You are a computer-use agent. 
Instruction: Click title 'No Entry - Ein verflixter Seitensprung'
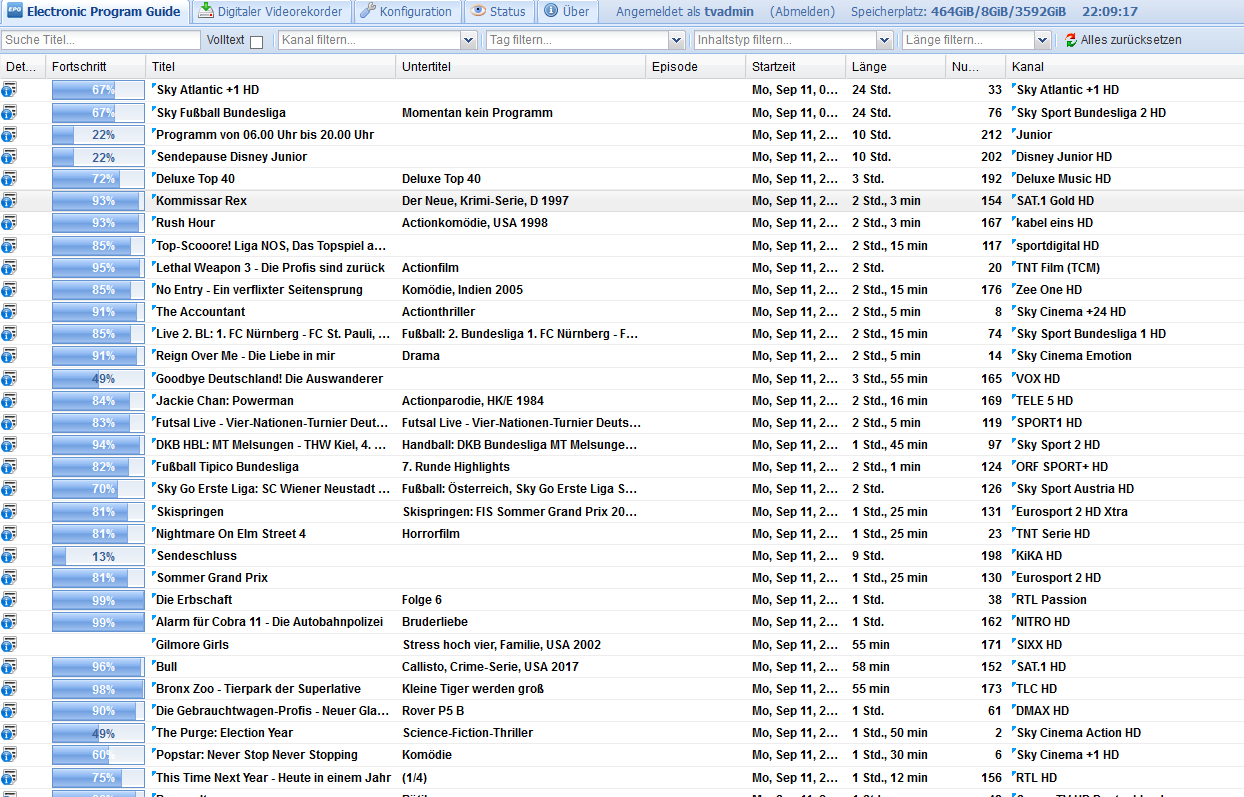tap(259, 290)
